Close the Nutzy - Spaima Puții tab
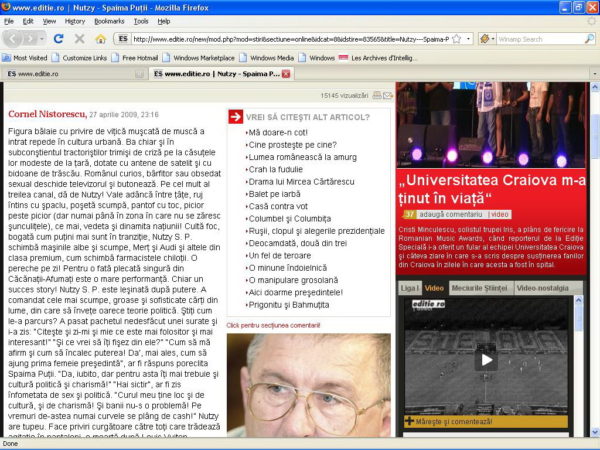The width and height of the screenshot is (600, 450). [x=288, y=73]
